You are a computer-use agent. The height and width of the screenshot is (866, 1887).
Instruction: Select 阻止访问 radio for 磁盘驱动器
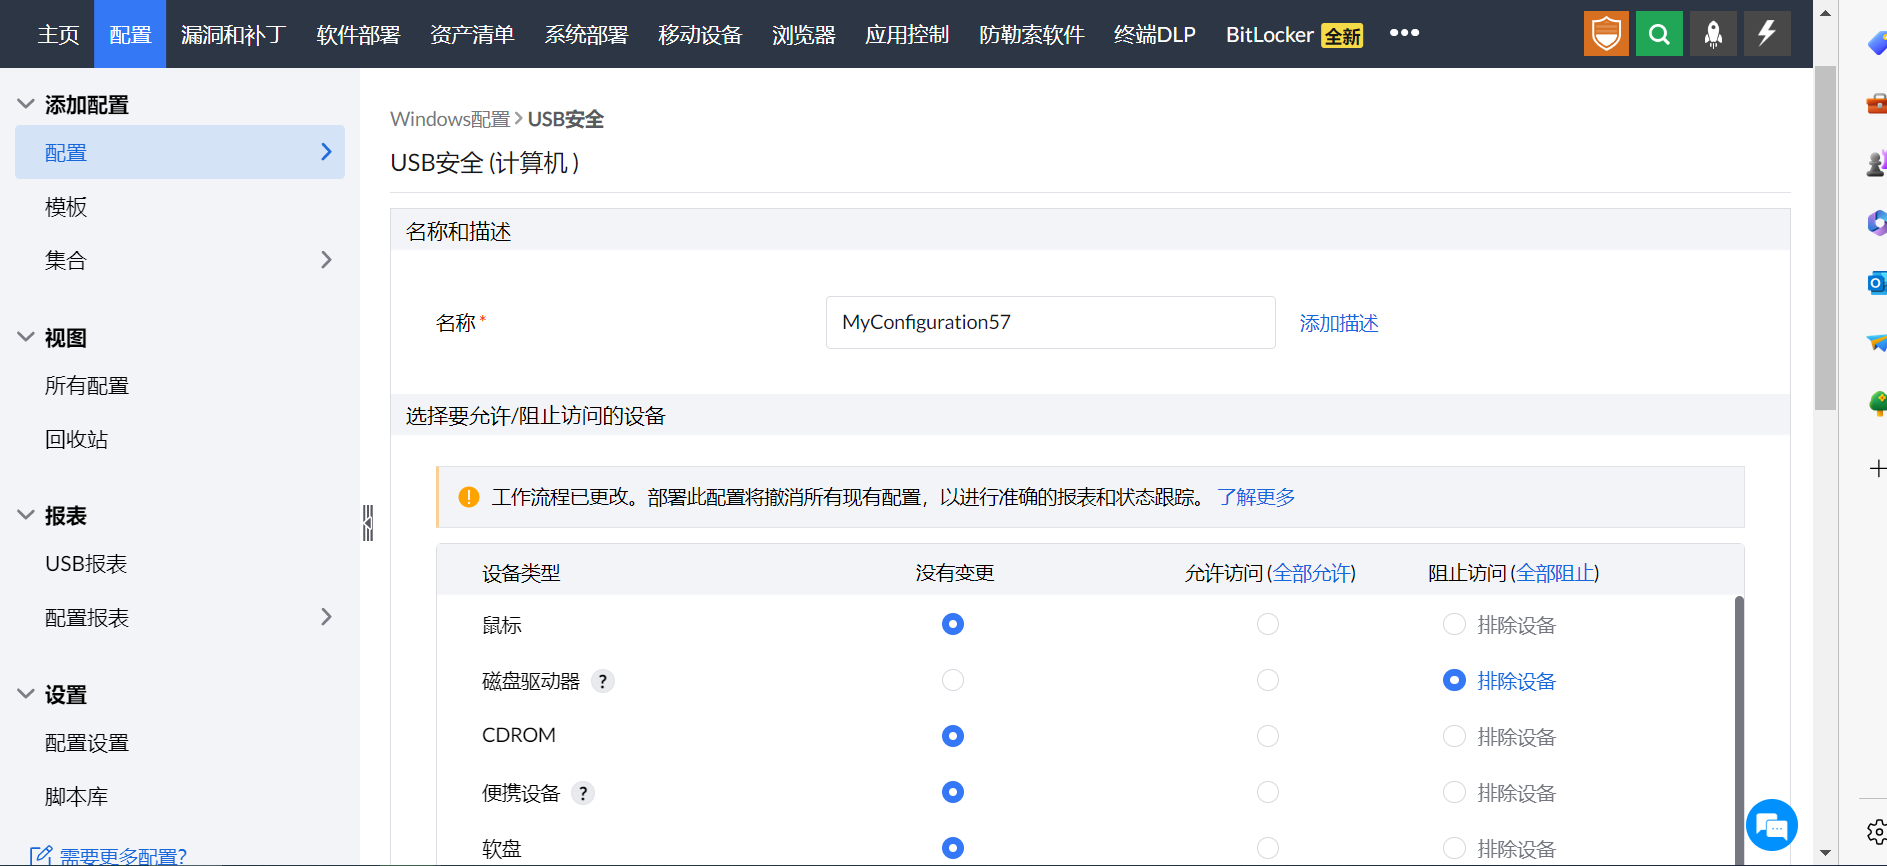1454,680
